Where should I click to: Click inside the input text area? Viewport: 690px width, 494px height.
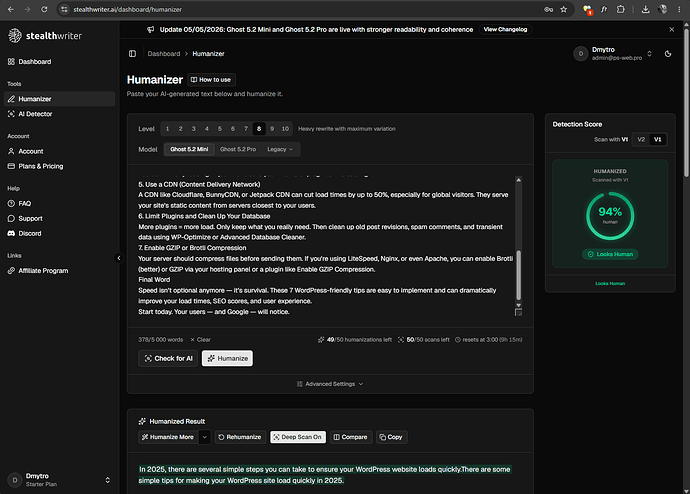(x=326, y=246)
